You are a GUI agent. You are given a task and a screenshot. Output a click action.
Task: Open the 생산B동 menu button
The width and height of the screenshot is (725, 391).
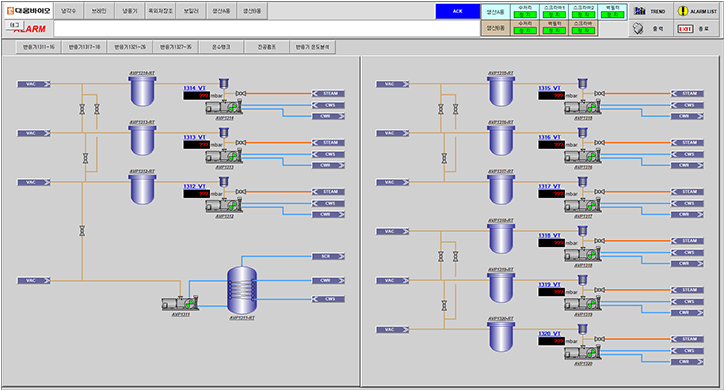[x=252, y=11]
